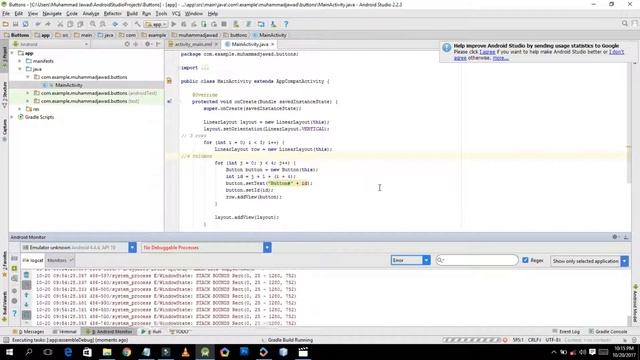640x360 pixels.
Task: Click the Find magnifier toolbar icon
Action: coord(93,24)
